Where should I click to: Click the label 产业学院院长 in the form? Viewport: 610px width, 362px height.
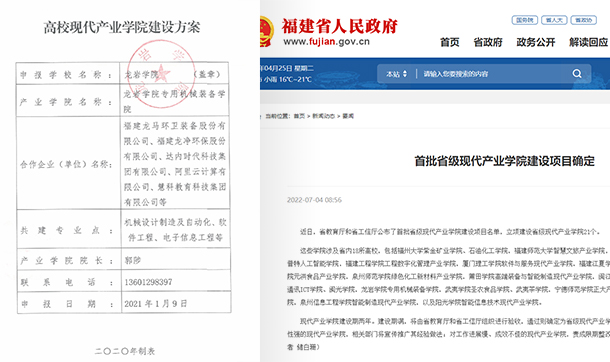67,260
